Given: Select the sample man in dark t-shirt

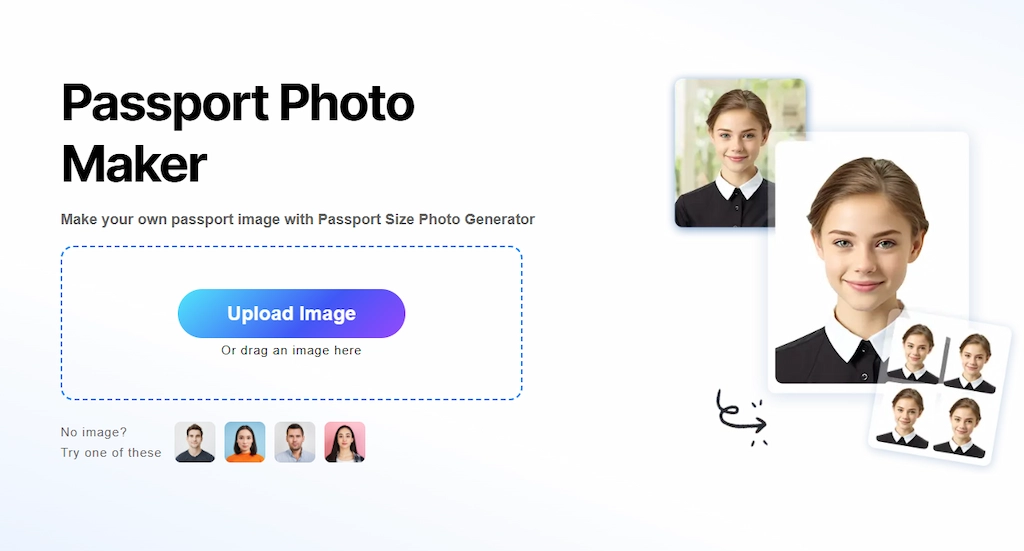Looking at the screenshot, I should coord(195,442).
